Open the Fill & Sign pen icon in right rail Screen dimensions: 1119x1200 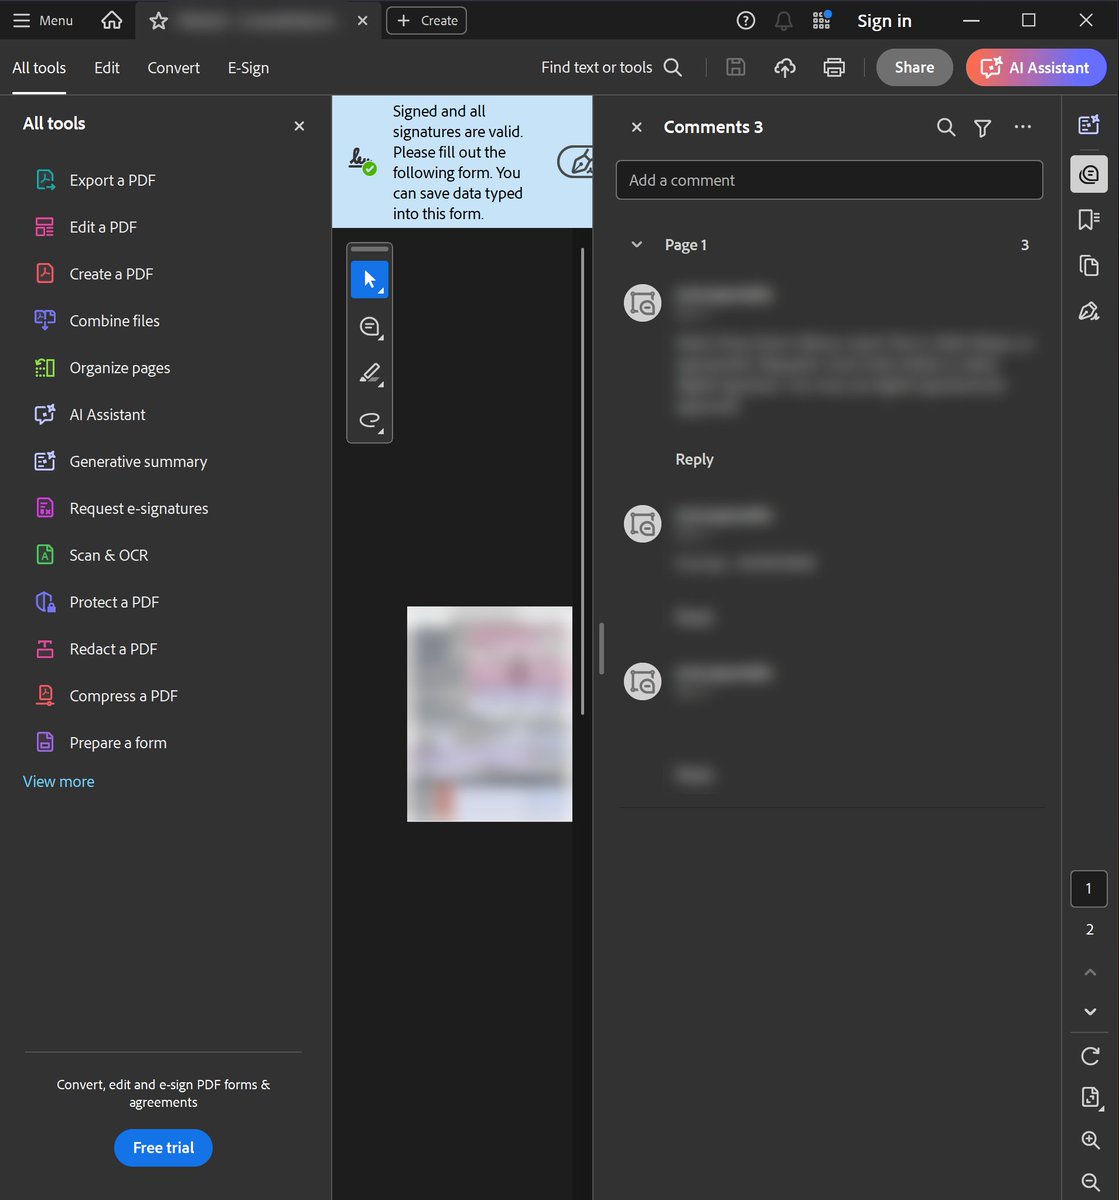pos(1089,311)
